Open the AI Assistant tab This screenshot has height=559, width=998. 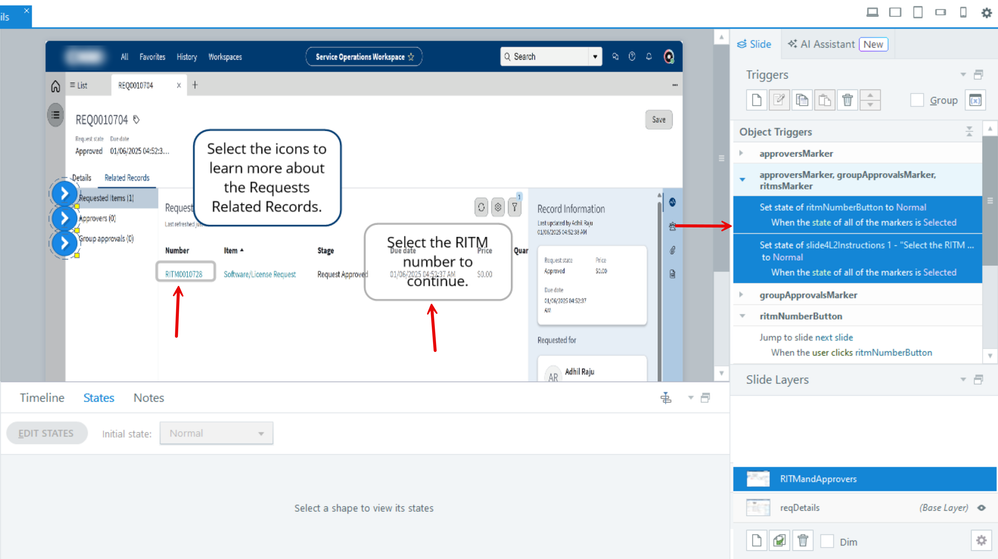click(x=838, y=44)
